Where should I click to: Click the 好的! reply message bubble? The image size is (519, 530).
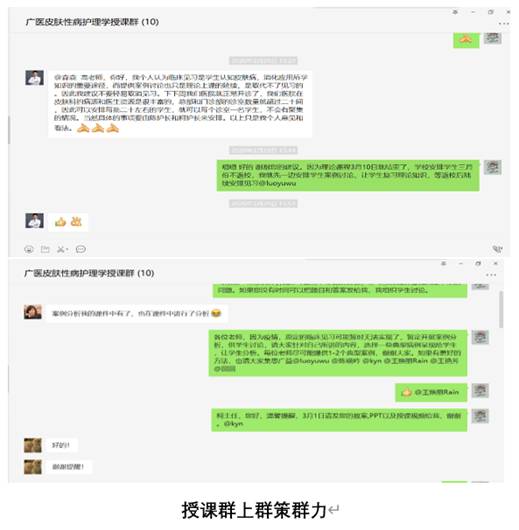[61, 445]
